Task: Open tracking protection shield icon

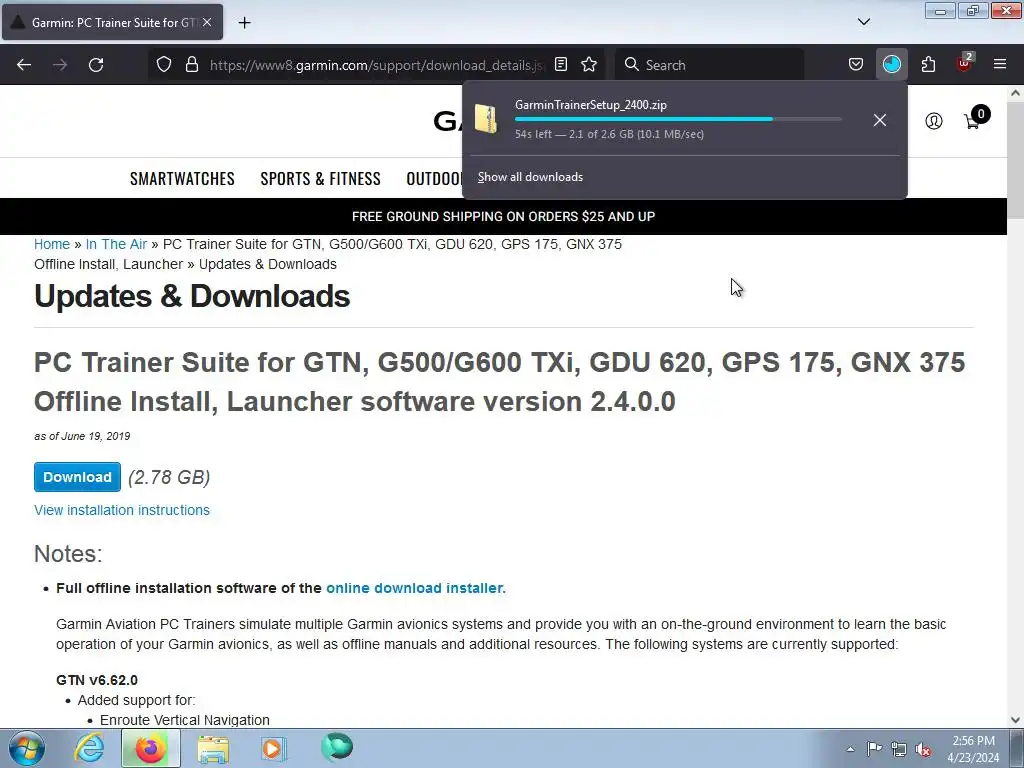Action: 164,65
